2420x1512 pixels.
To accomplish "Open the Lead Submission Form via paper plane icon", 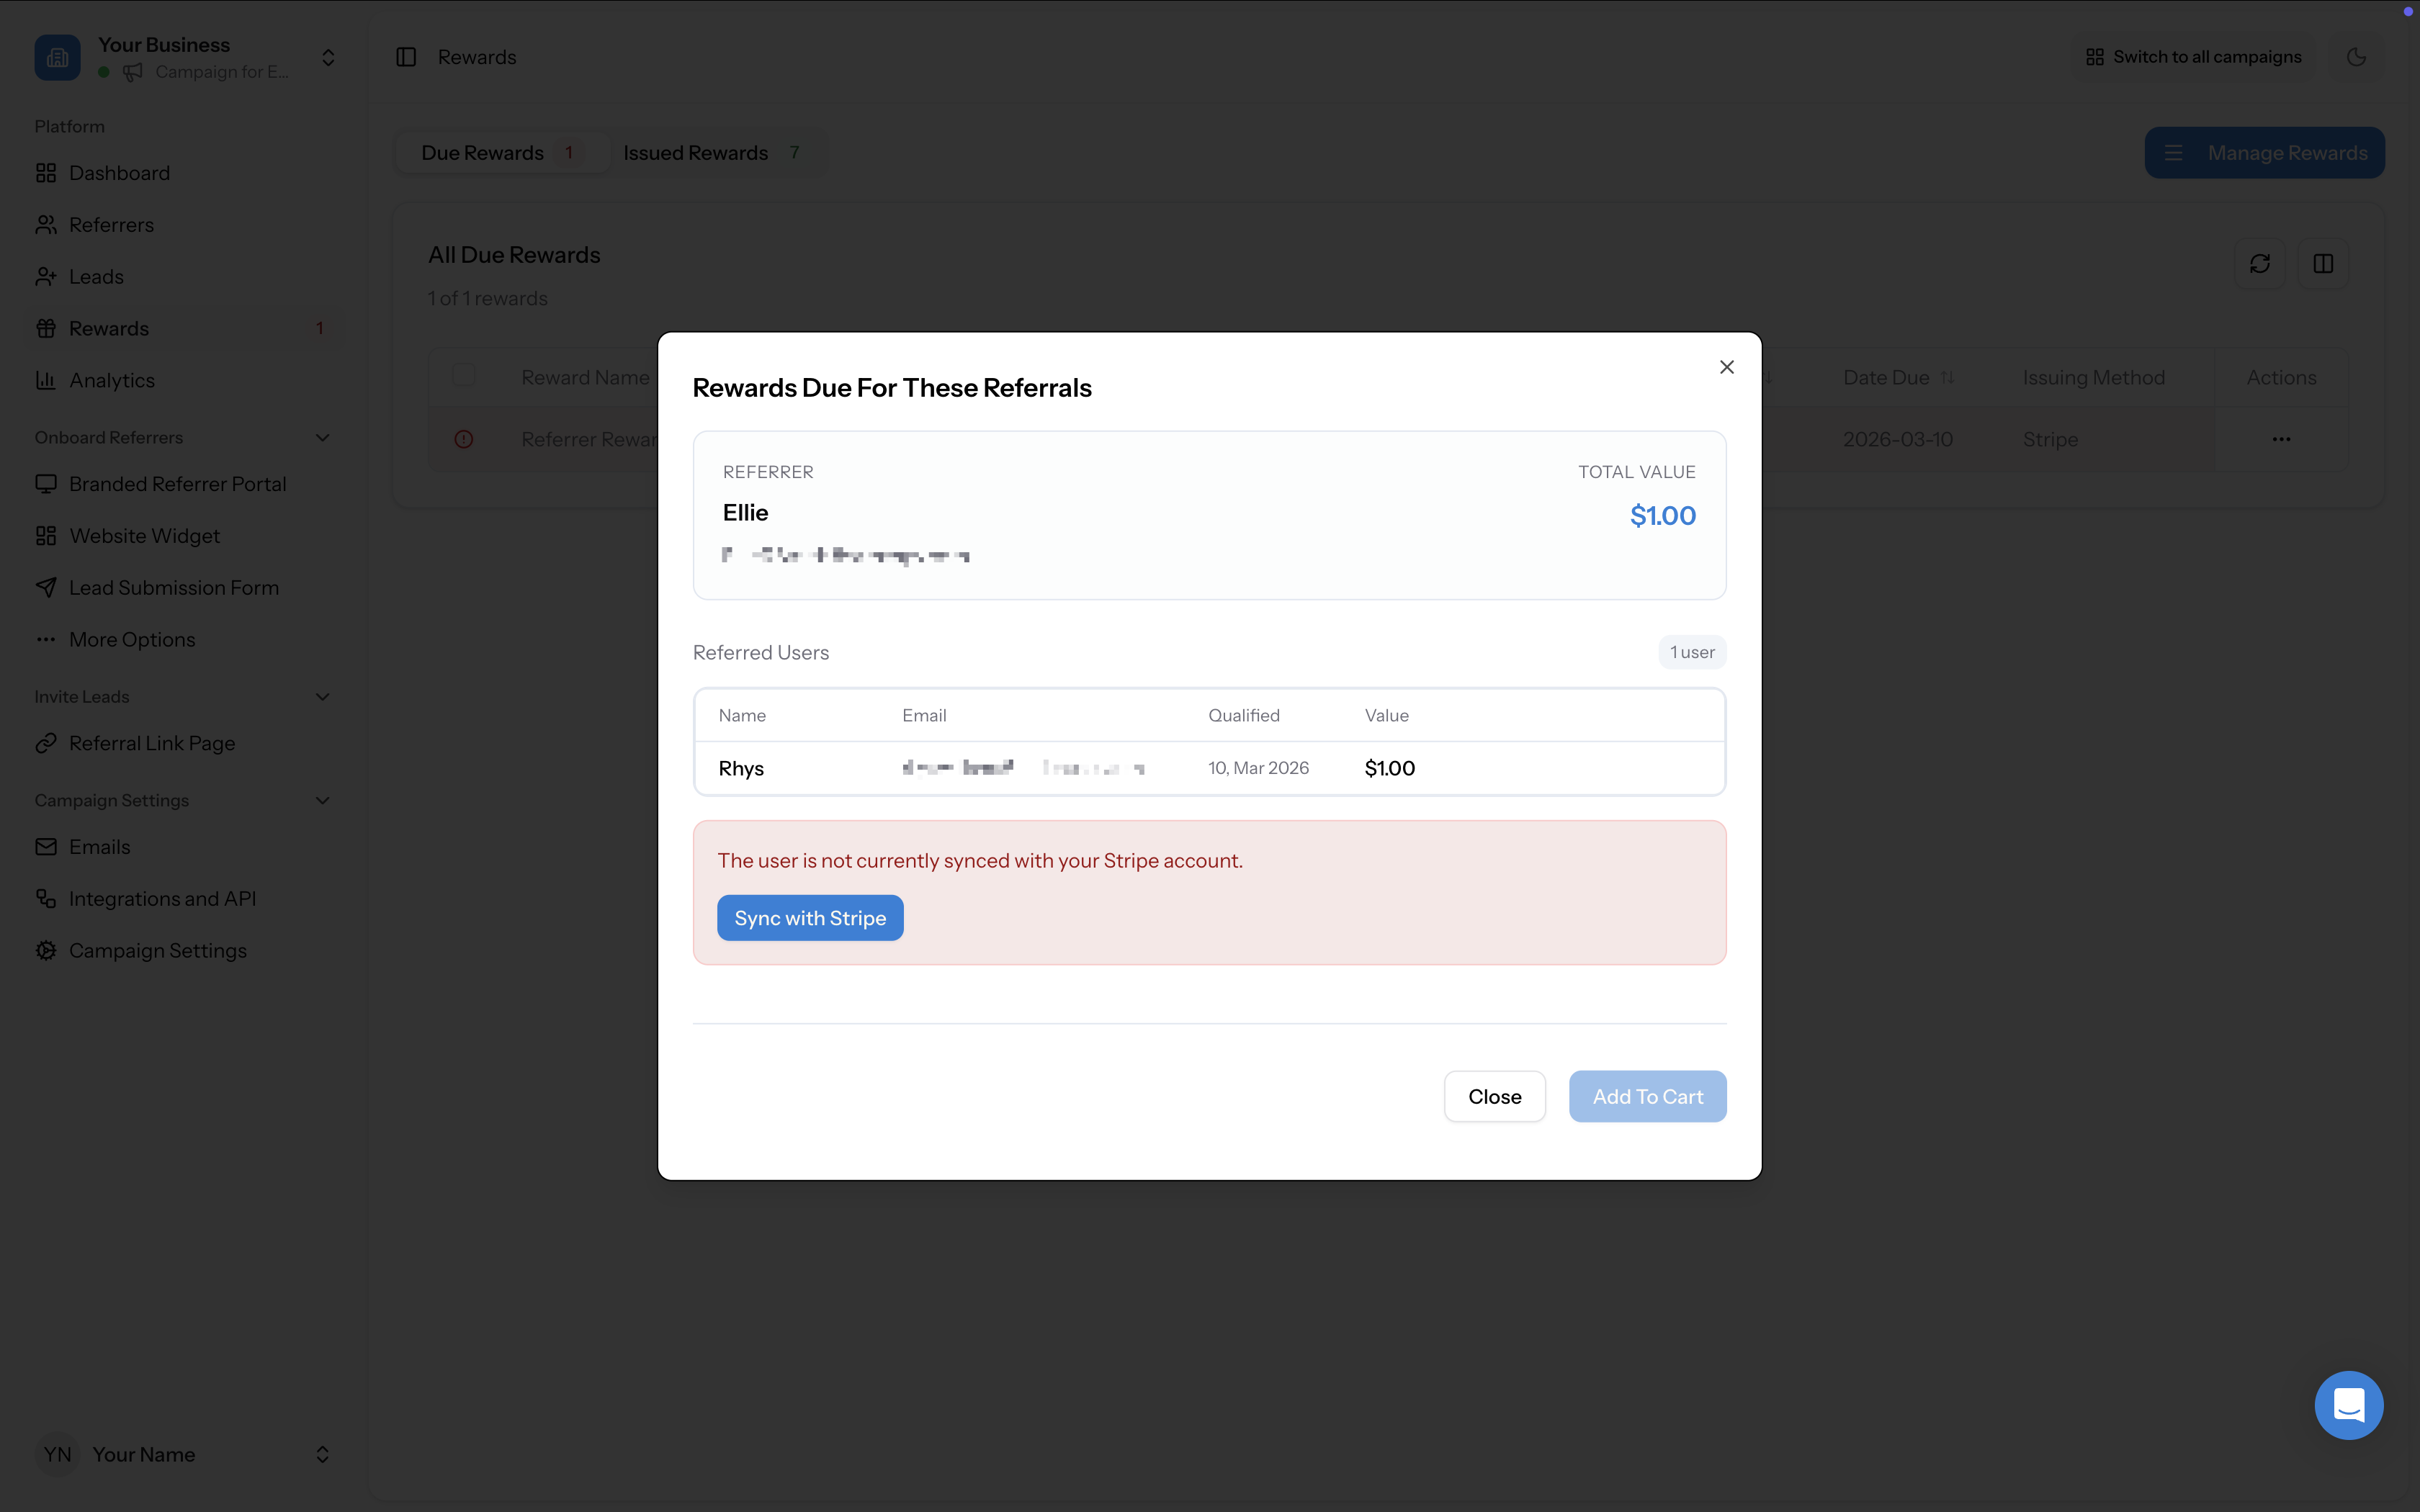I will pyautogui.click(x=46, y=587).
